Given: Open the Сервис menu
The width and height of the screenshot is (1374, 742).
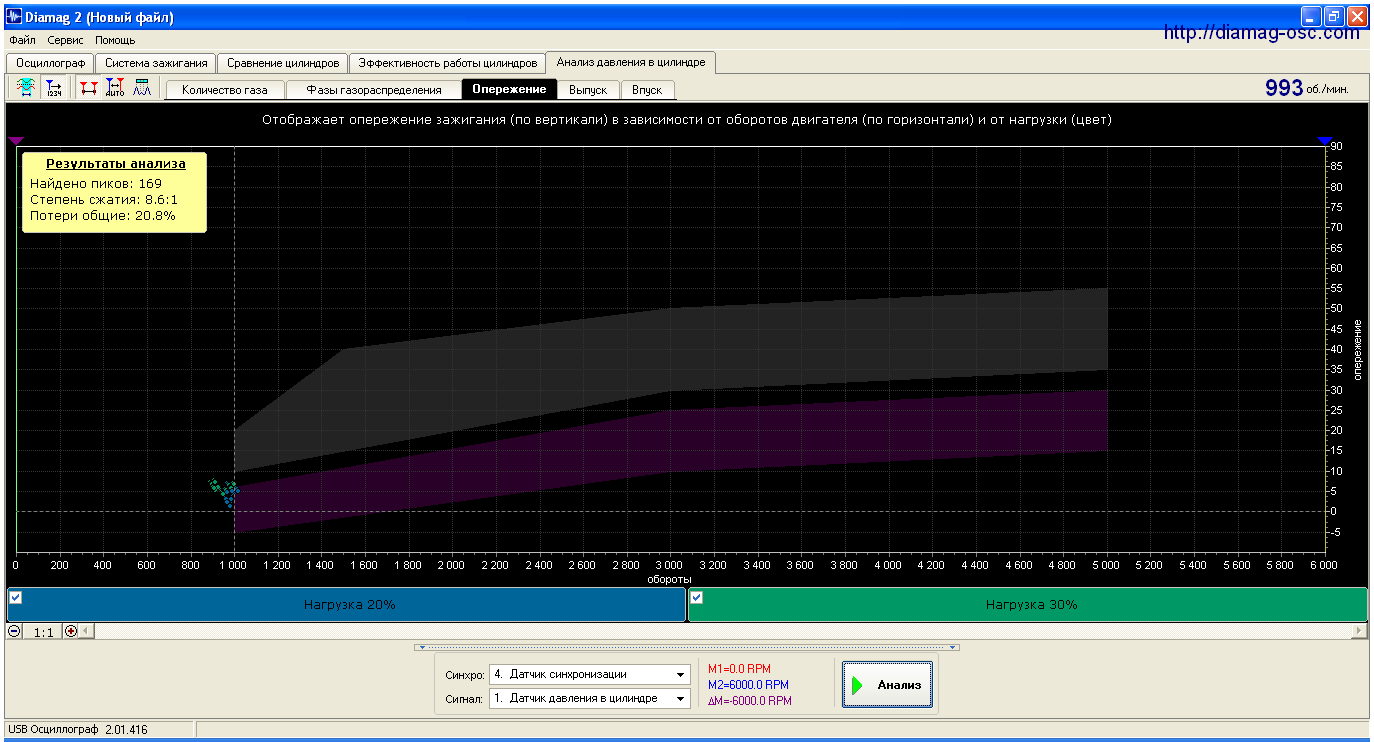Looking at the screenshot, I should pyautogui.click(x=65, y=41).
